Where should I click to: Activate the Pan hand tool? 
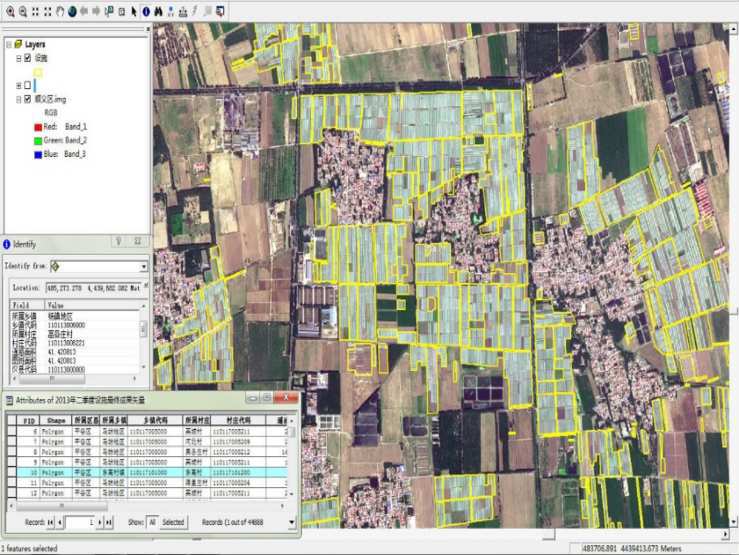pyautogui.click(x=60, y=11)
